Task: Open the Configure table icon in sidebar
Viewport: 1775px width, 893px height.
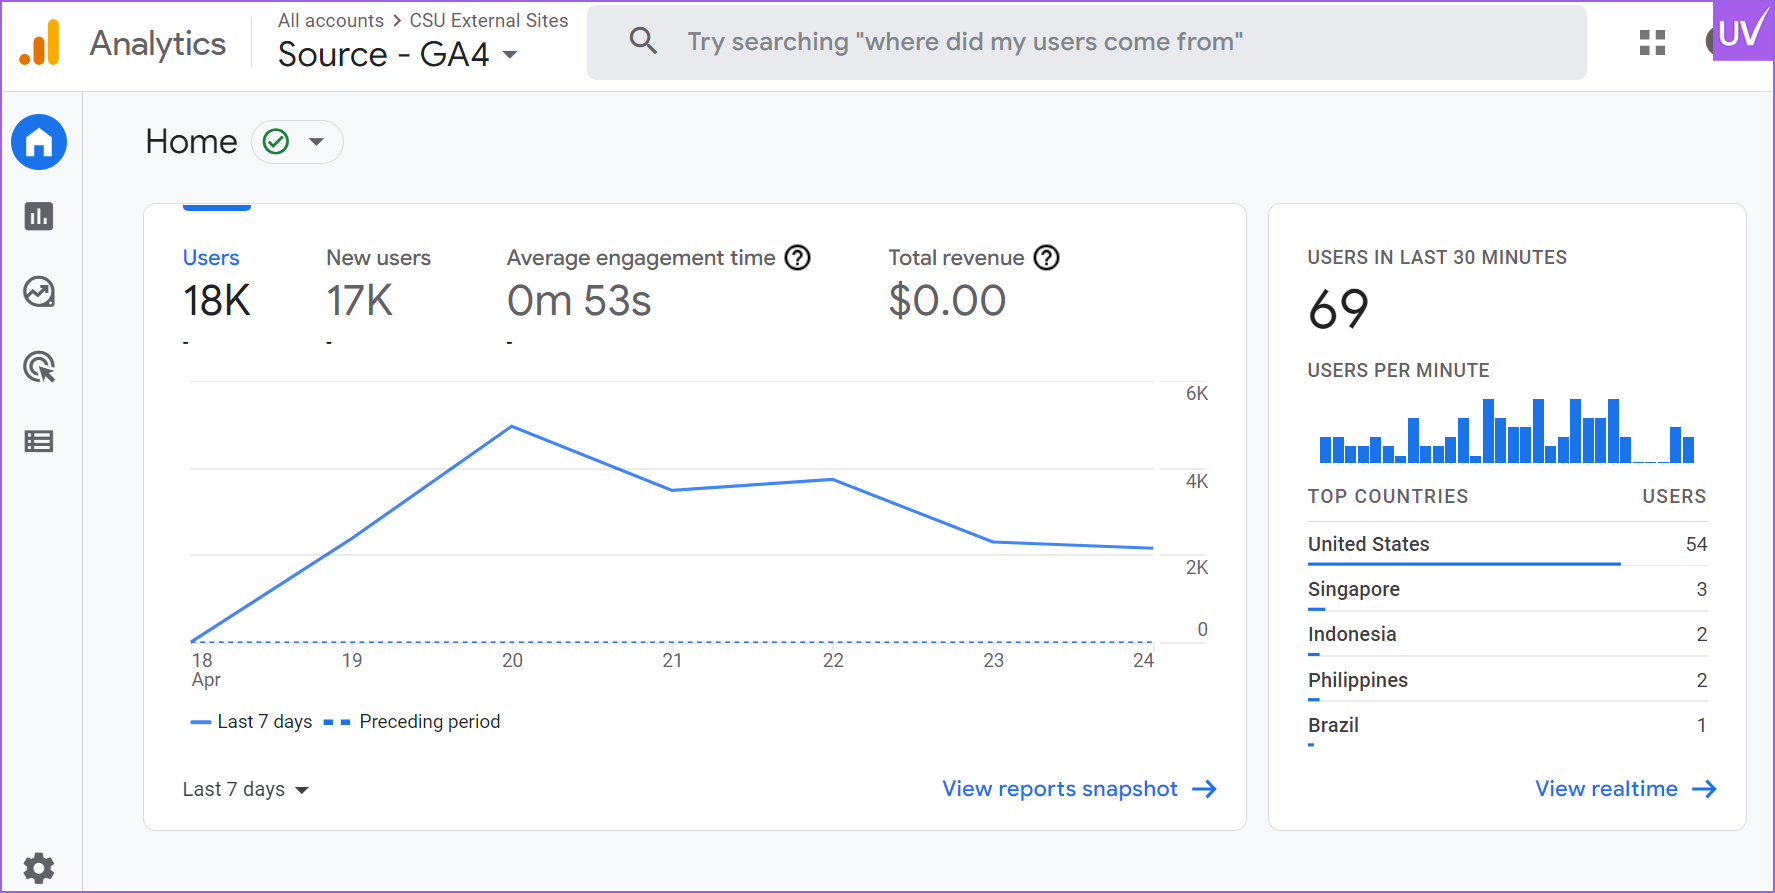Action: coord(39,441)
